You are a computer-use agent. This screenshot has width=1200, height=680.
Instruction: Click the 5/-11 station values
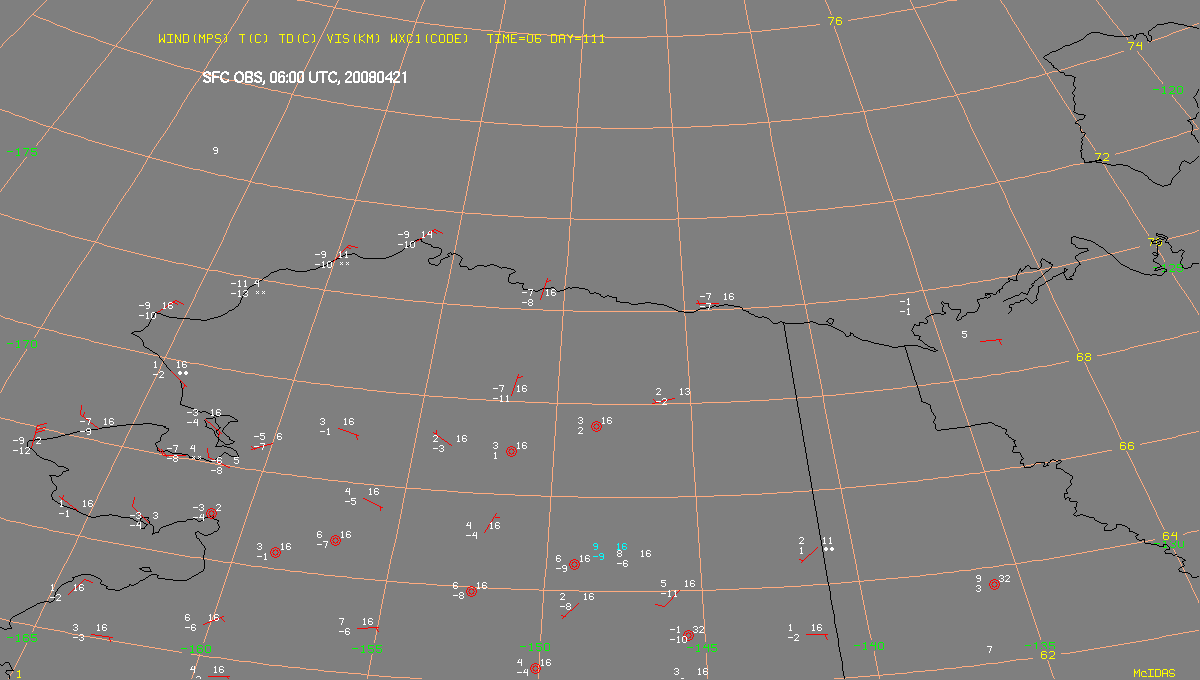(669, 588)
